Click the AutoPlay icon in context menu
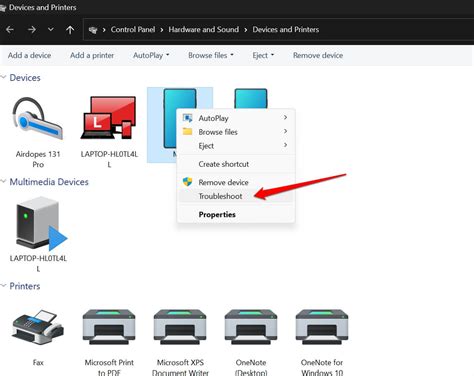 tap(188, 118)
